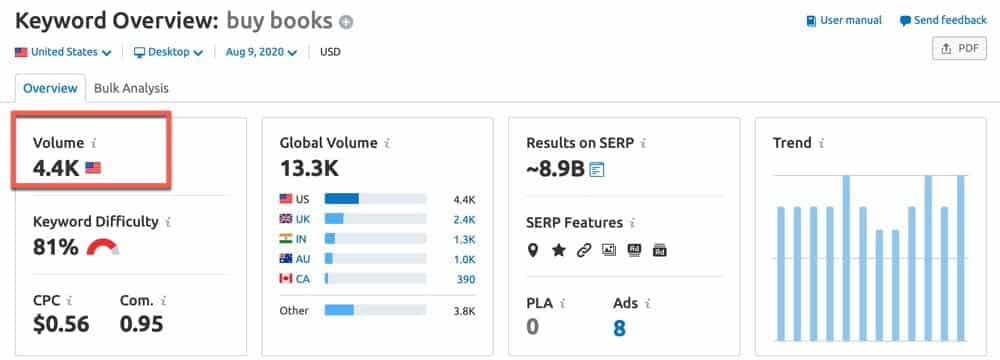Select the image pack SERP feature icon
The height and width of the screenshot is (360, 1000).
coord(609,250)
